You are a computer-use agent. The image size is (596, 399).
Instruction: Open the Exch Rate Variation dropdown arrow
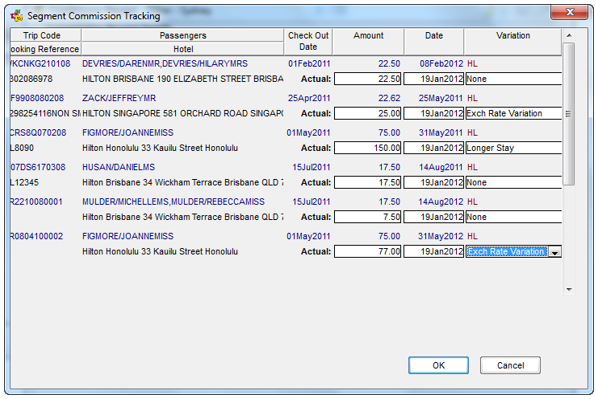(555, 252)
